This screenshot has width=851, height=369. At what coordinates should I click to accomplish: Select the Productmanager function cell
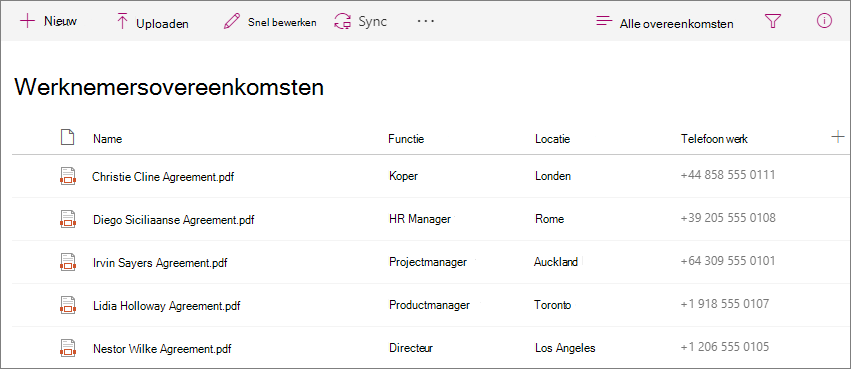point(429,305)
